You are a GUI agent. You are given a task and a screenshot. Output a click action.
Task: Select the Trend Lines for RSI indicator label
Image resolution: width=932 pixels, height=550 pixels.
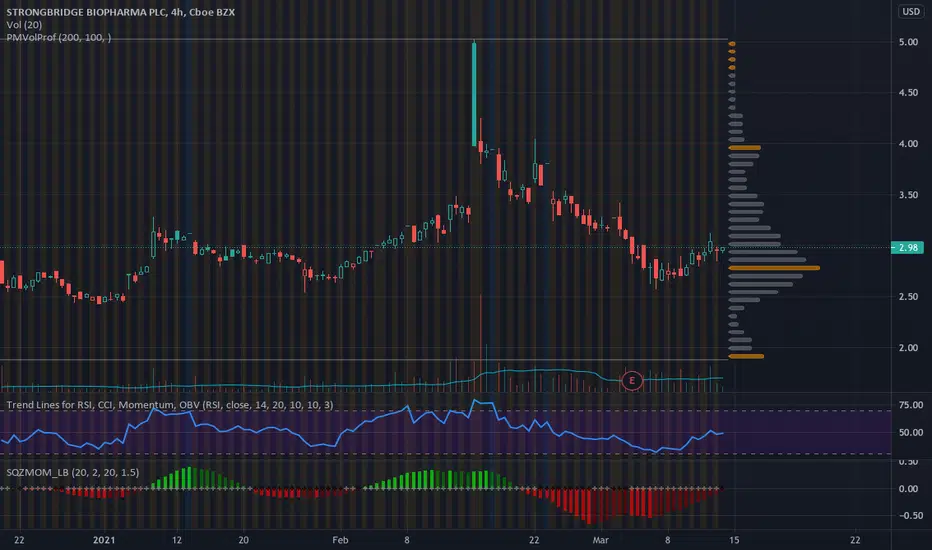[x=170, y=405]
